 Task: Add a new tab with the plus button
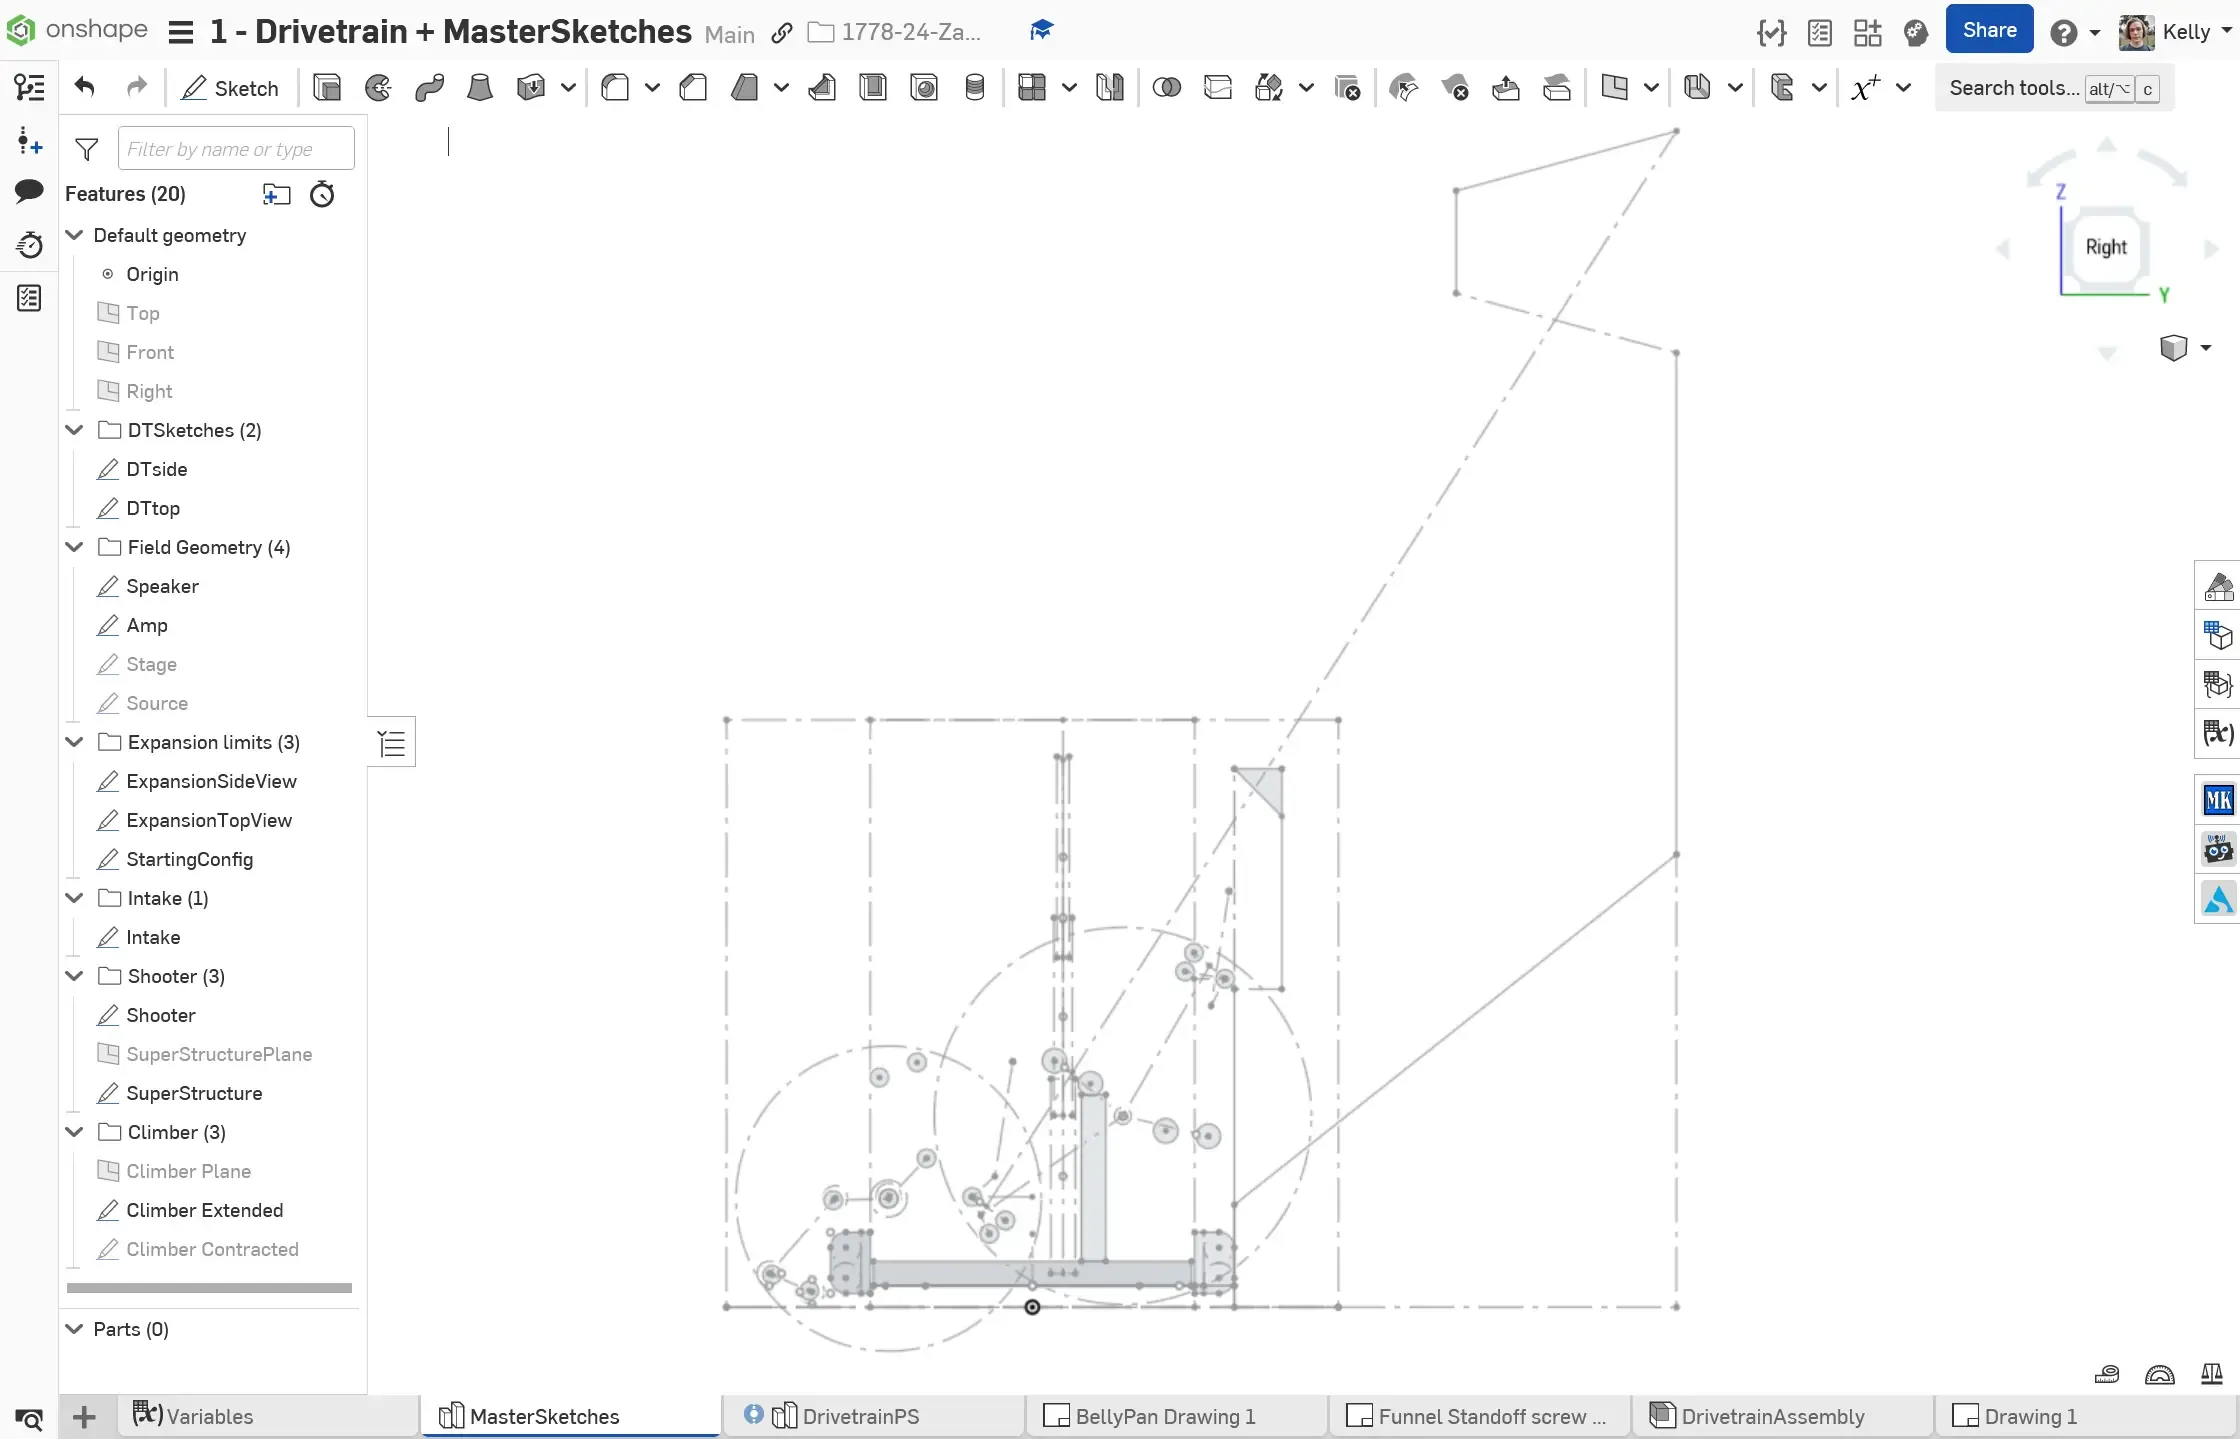tap(84, 1416)
